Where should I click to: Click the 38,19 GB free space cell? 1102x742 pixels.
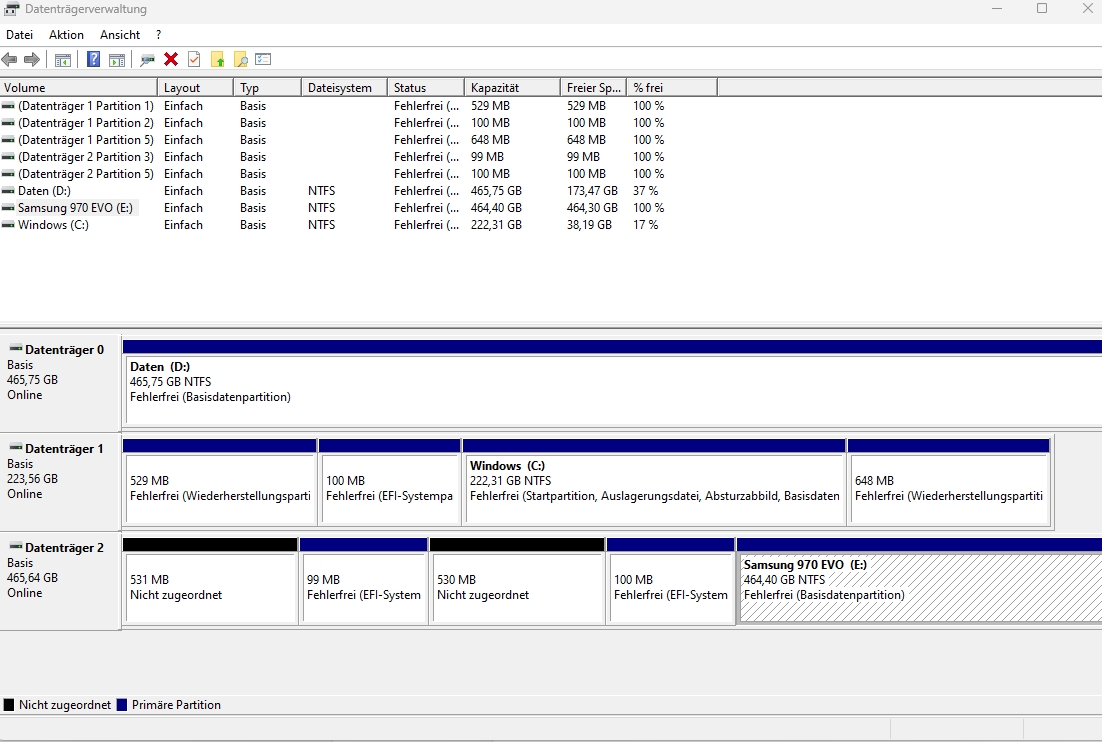click(x=590, y=225)
